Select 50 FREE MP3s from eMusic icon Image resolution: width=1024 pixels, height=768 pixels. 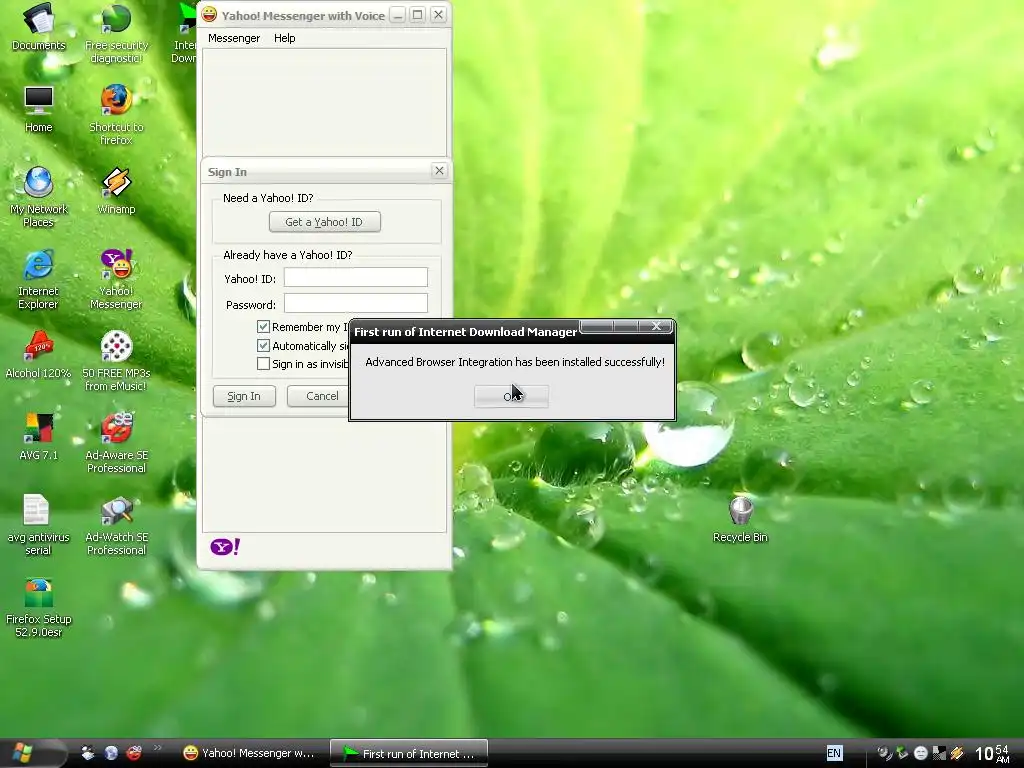tap(116, 361)
